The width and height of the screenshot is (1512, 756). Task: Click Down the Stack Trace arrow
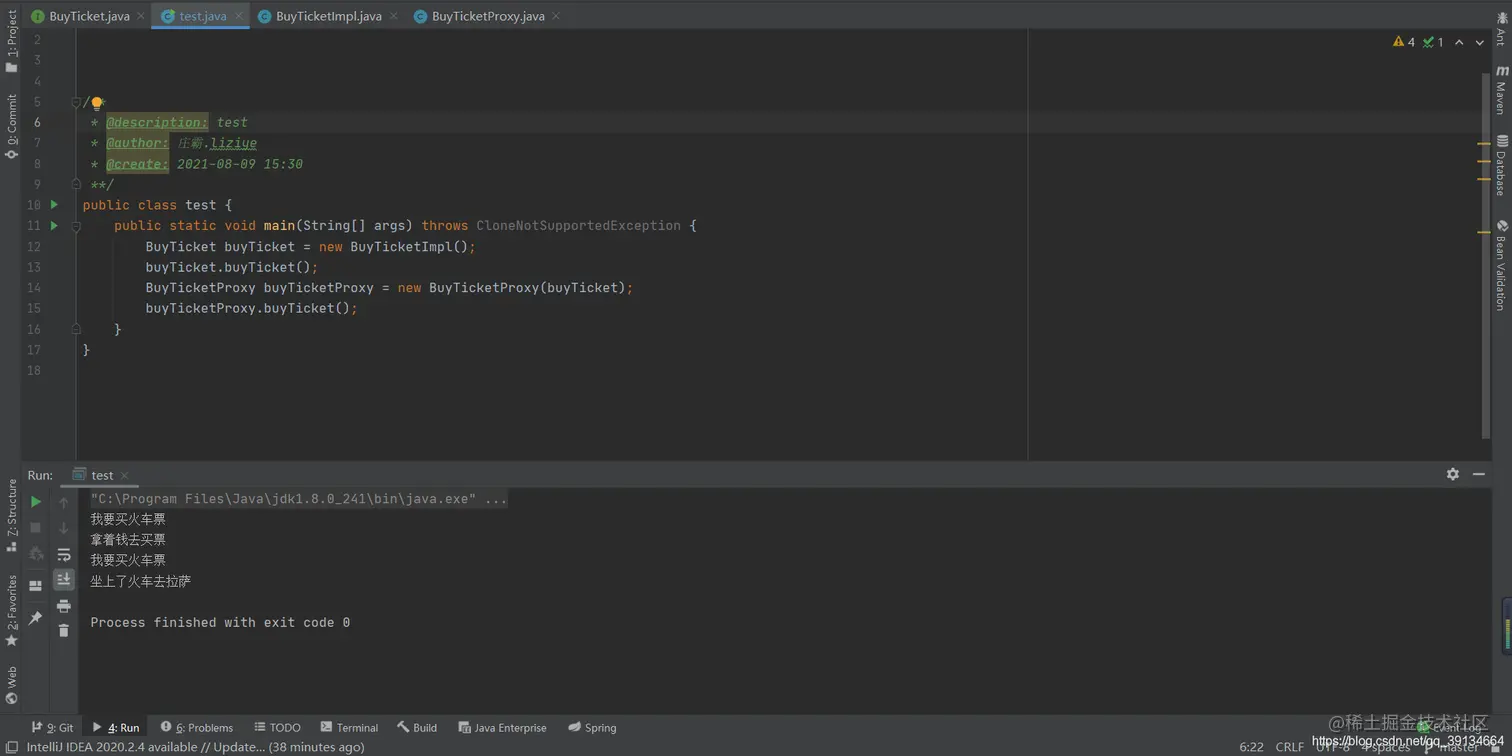tap(64, 528)
